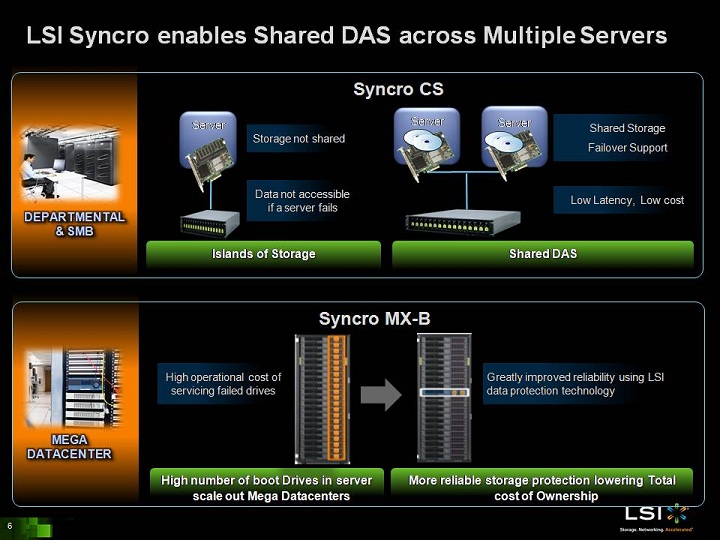Click the small storage enclosure under the single server
The image size is (720, 540).
(210, 223)
